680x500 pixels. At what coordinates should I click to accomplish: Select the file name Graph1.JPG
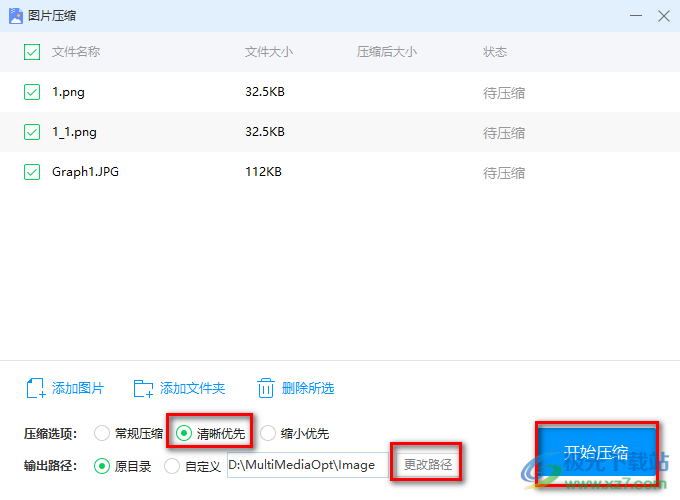(85, 172)
